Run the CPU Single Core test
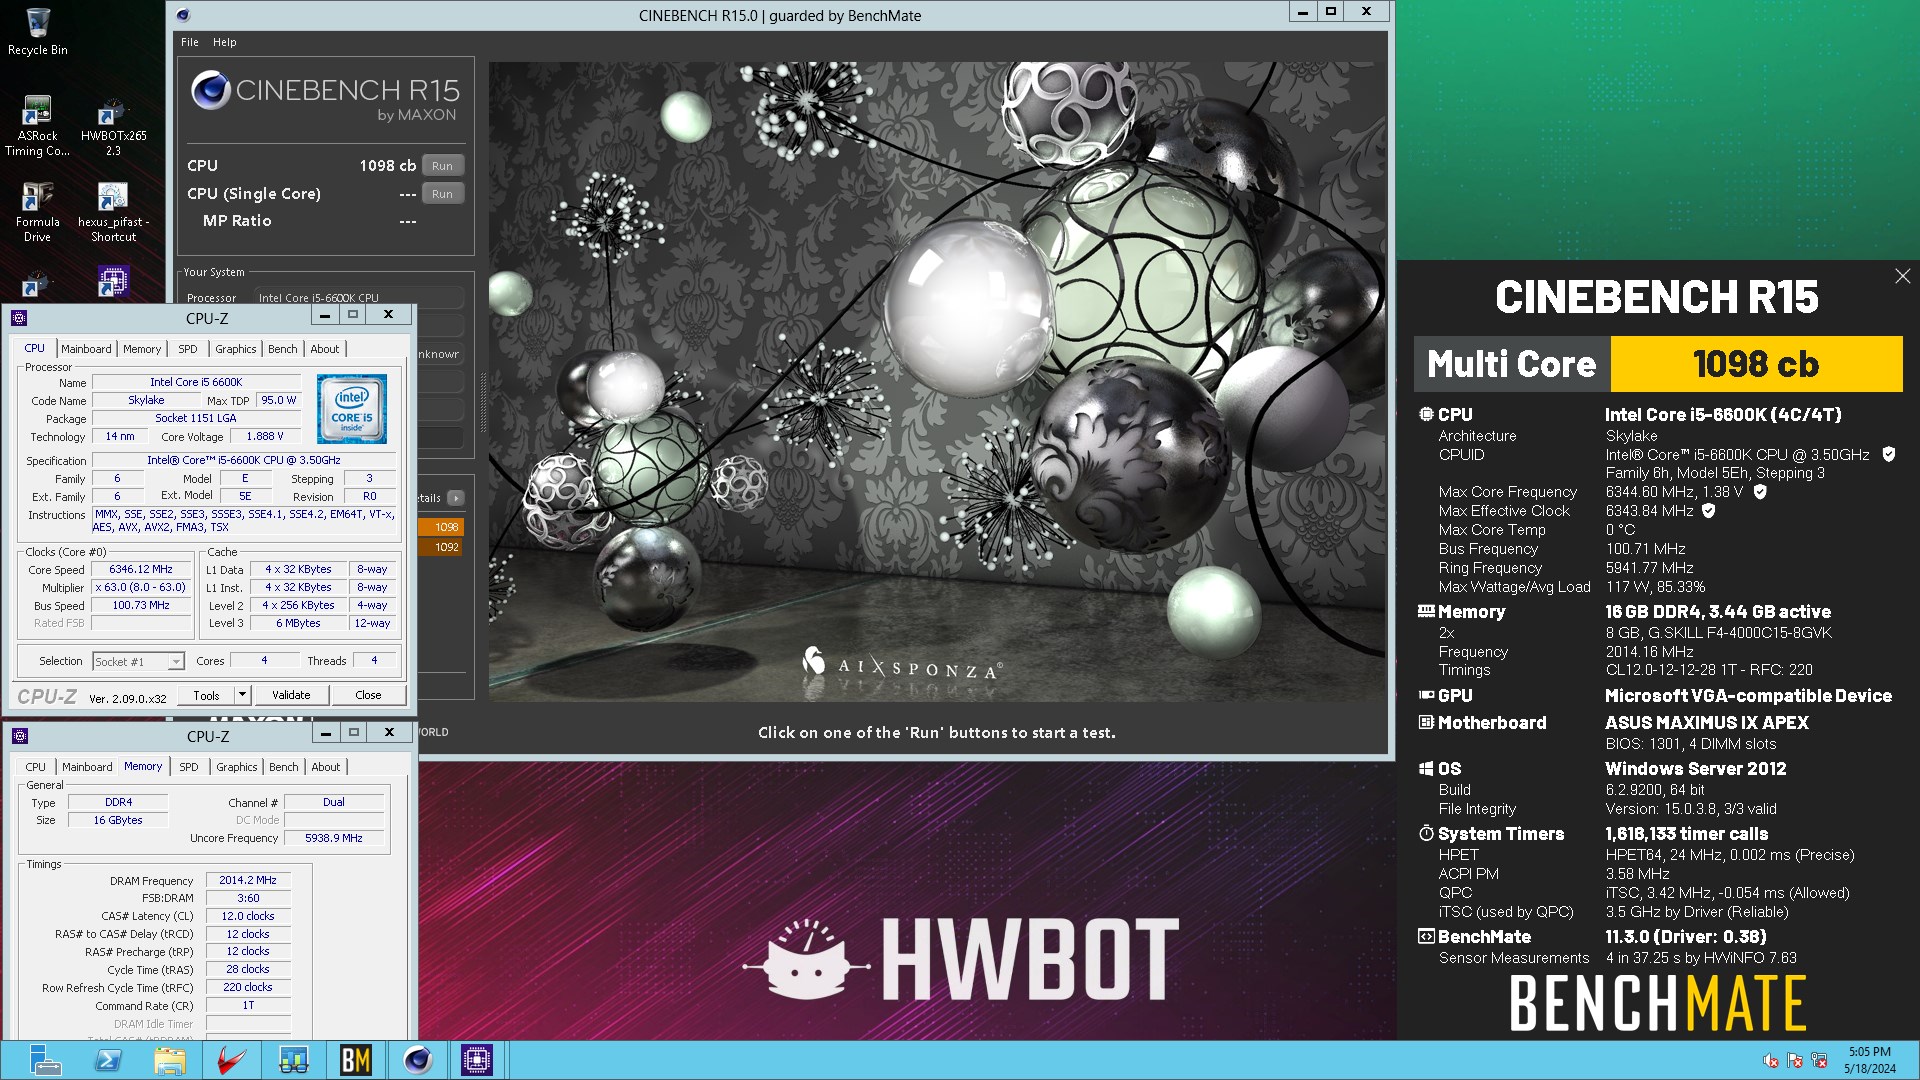Image resolution: width=1920 pixels, height=1080 pixels. point(443,194)
